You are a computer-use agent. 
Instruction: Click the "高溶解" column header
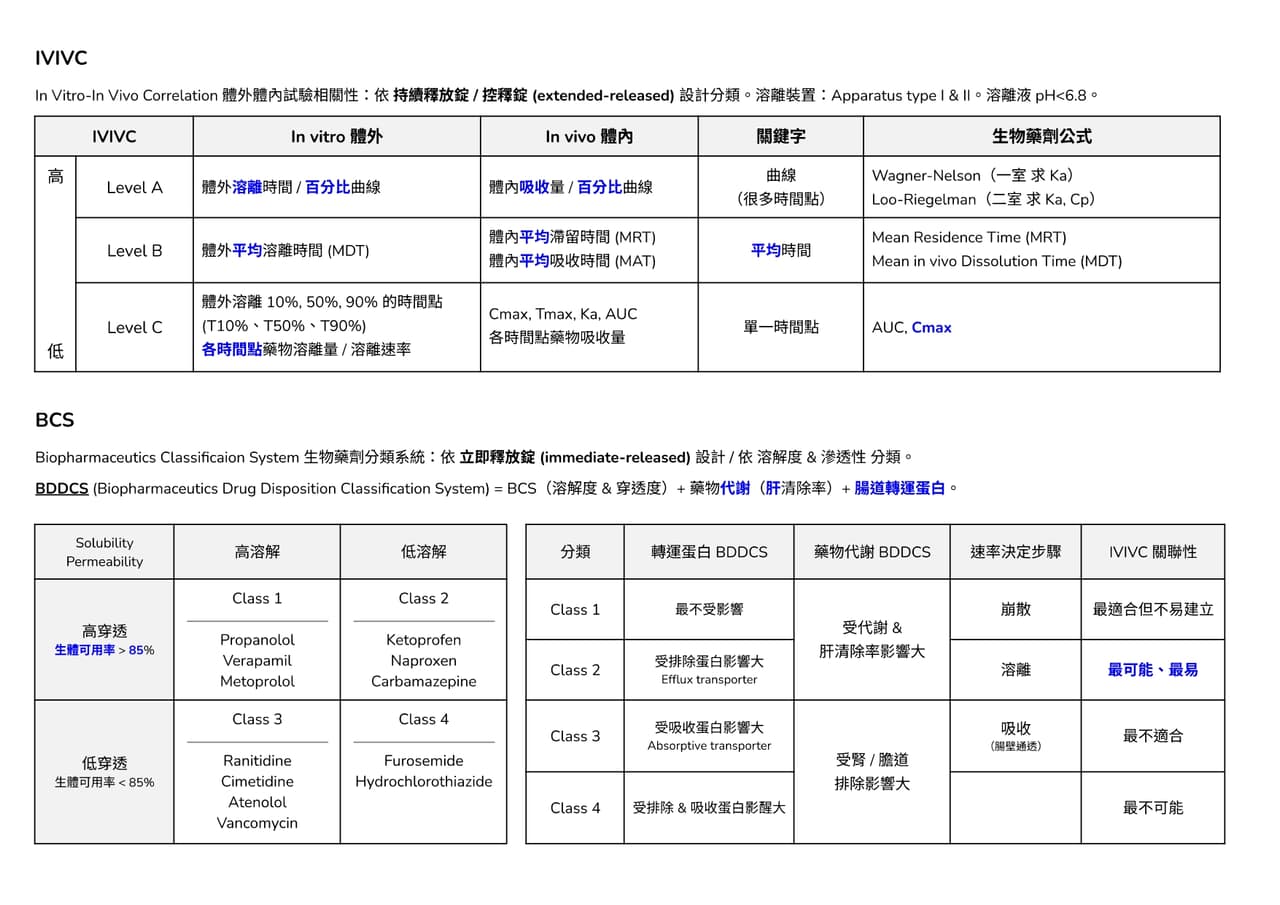click(257, 551)
